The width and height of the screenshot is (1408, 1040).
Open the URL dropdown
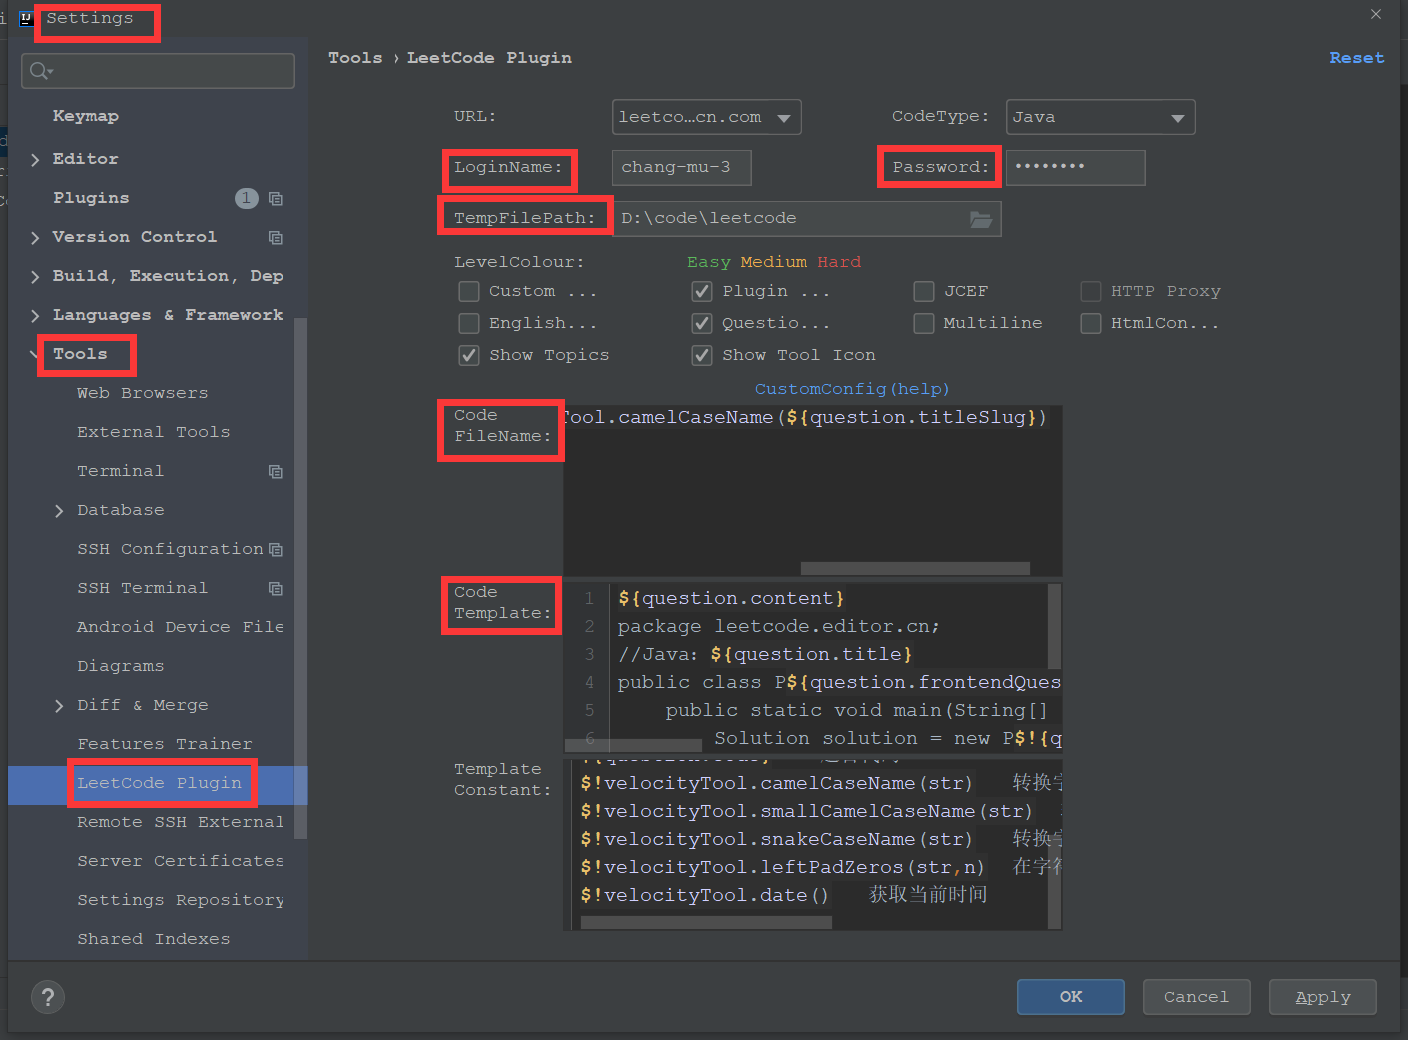point(706,117)
